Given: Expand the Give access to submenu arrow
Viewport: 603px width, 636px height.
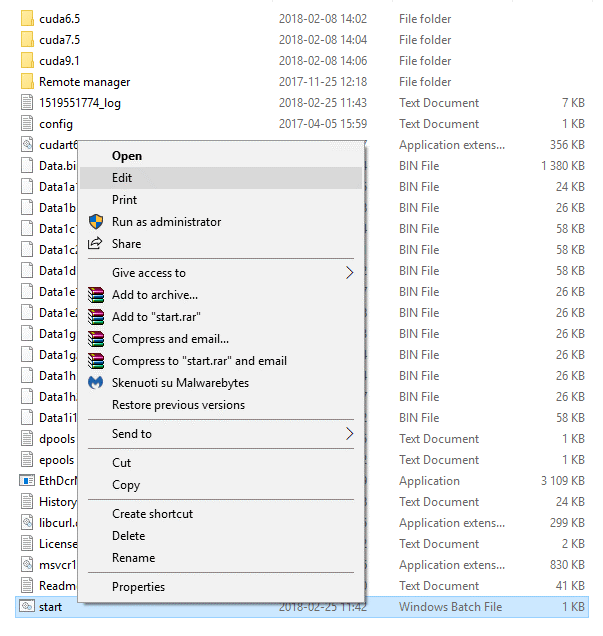Looking at the screenshot, I should 350,273.
